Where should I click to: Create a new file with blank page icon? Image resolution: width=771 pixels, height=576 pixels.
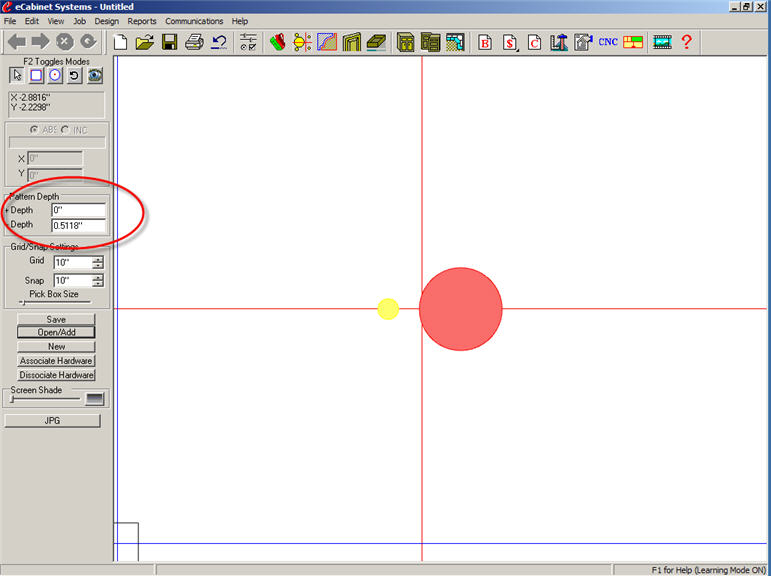pyautogui.click(x=120, y=42)
